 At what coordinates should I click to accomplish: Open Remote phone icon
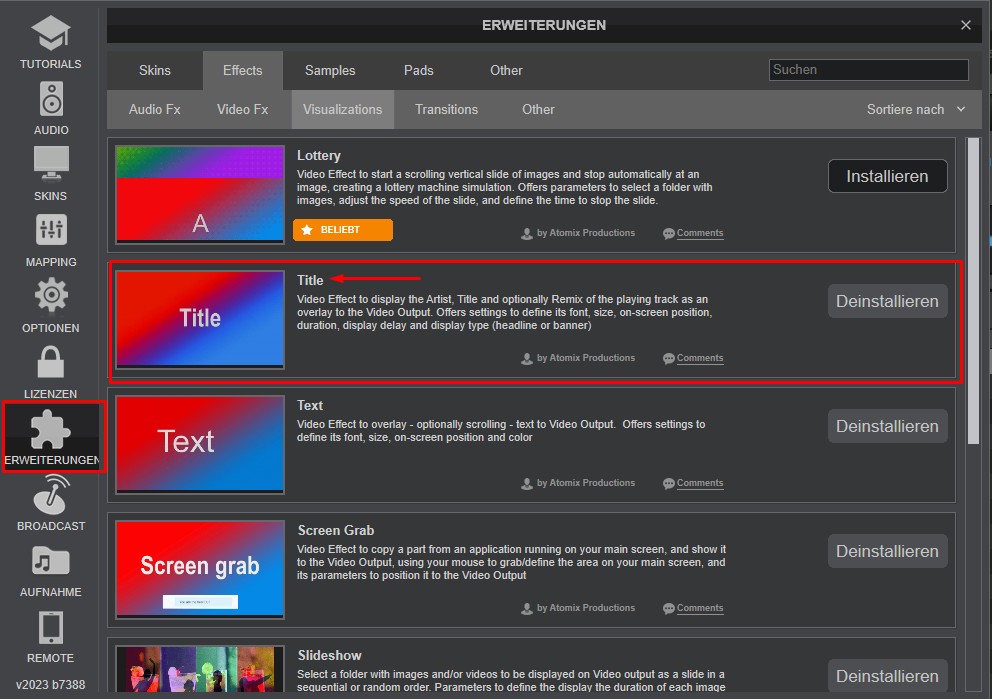[51, 627]
